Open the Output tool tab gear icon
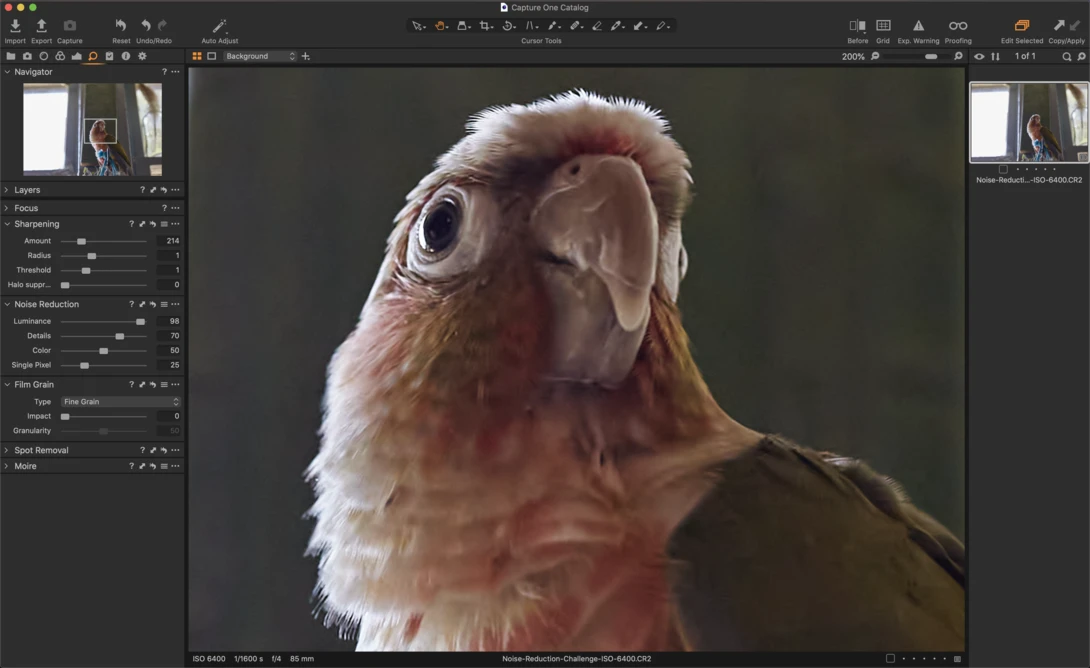This screenshot has height=668, width=1090. [x=143, y=56]
